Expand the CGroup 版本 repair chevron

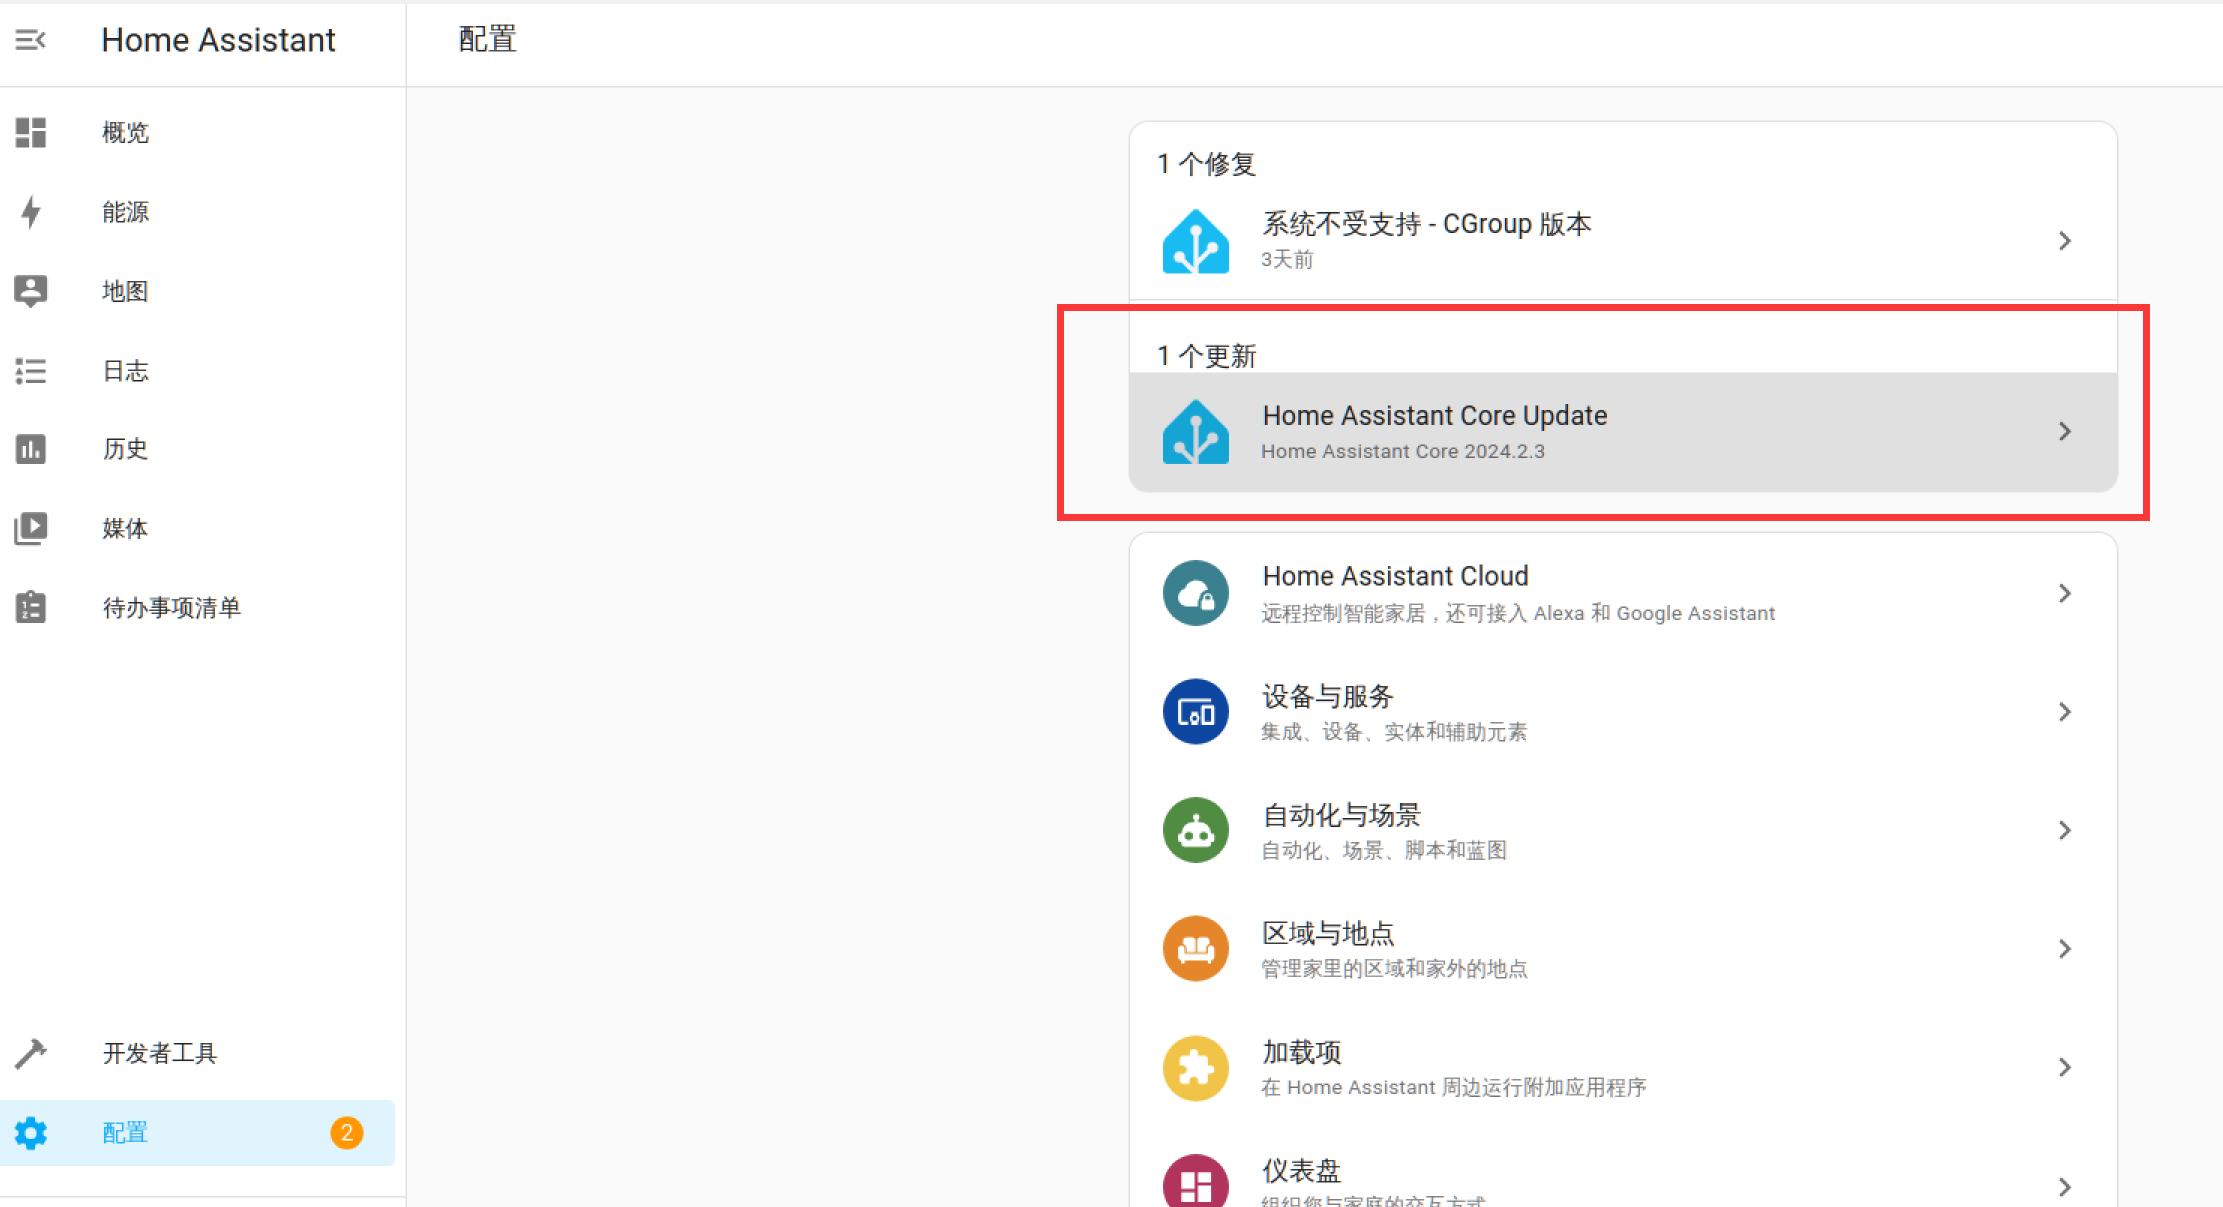[2065, 241]
